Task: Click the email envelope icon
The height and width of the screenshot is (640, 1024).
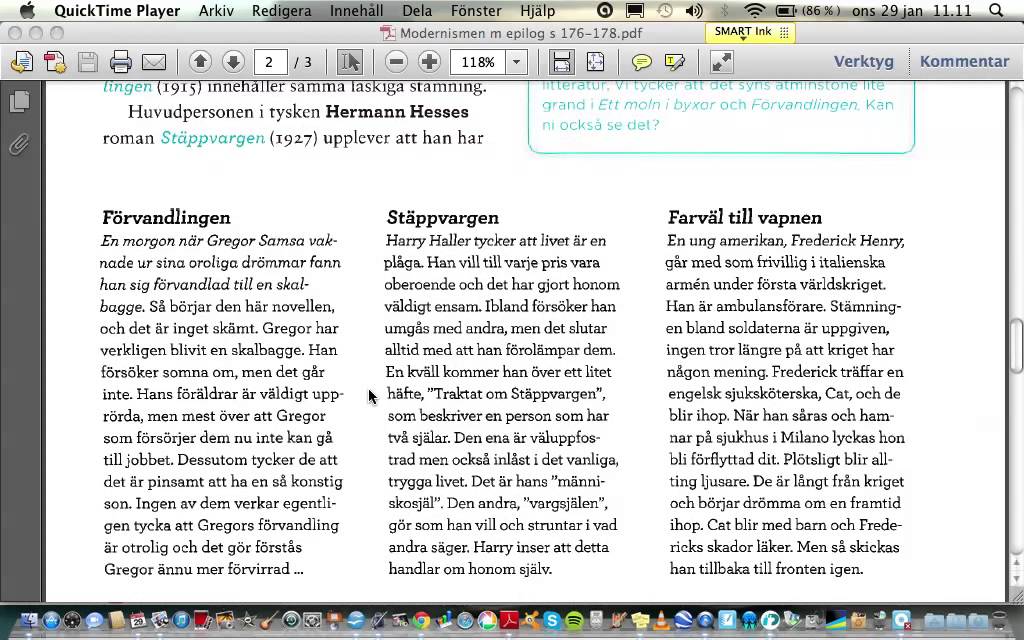Action: pyautogui.click(x=154, y=62)
